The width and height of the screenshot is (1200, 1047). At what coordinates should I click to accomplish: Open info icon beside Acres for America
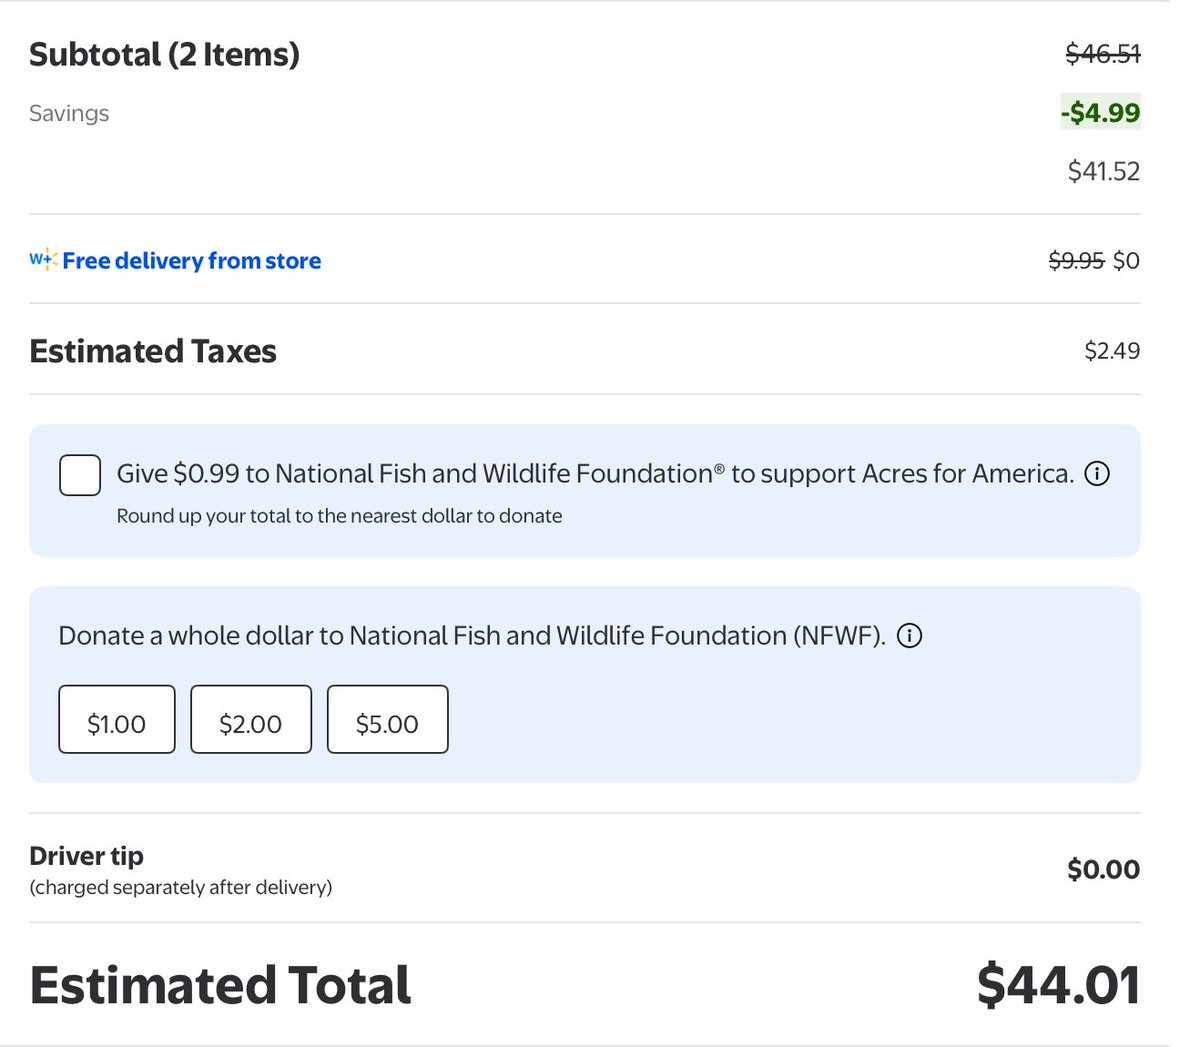tap(1097, 474)
